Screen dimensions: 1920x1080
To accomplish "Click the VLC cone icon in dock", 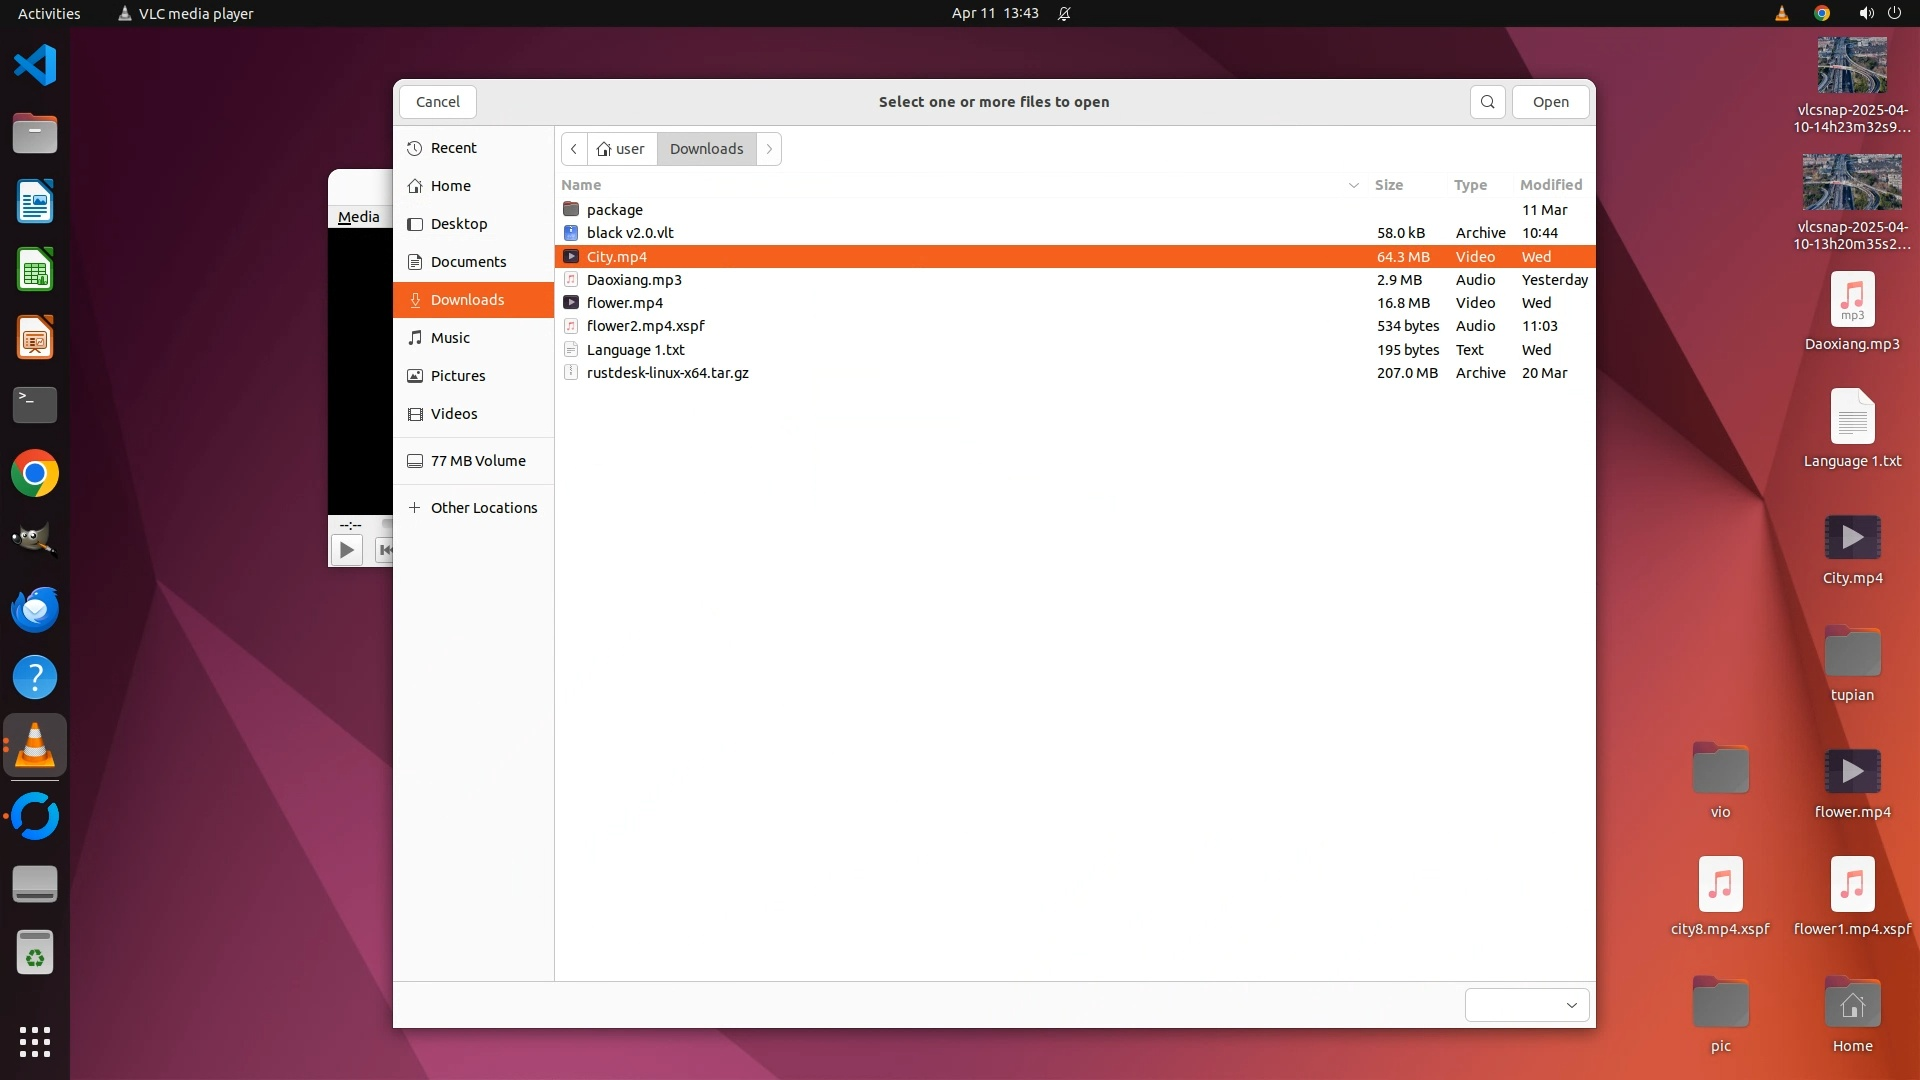I will point(35,746).
